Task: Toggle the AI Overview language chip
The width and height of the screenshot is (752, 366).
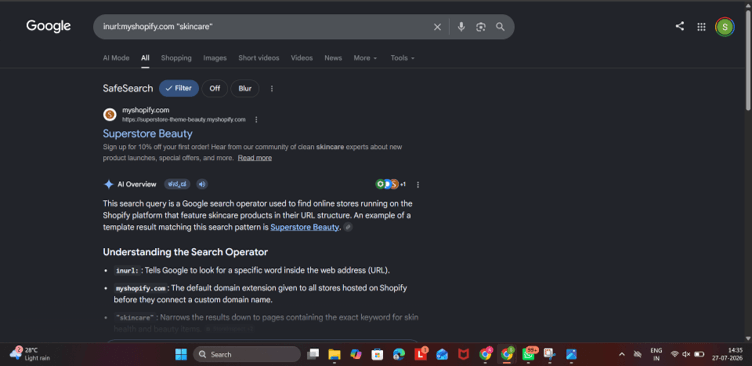Action: (x=177, y=184)
